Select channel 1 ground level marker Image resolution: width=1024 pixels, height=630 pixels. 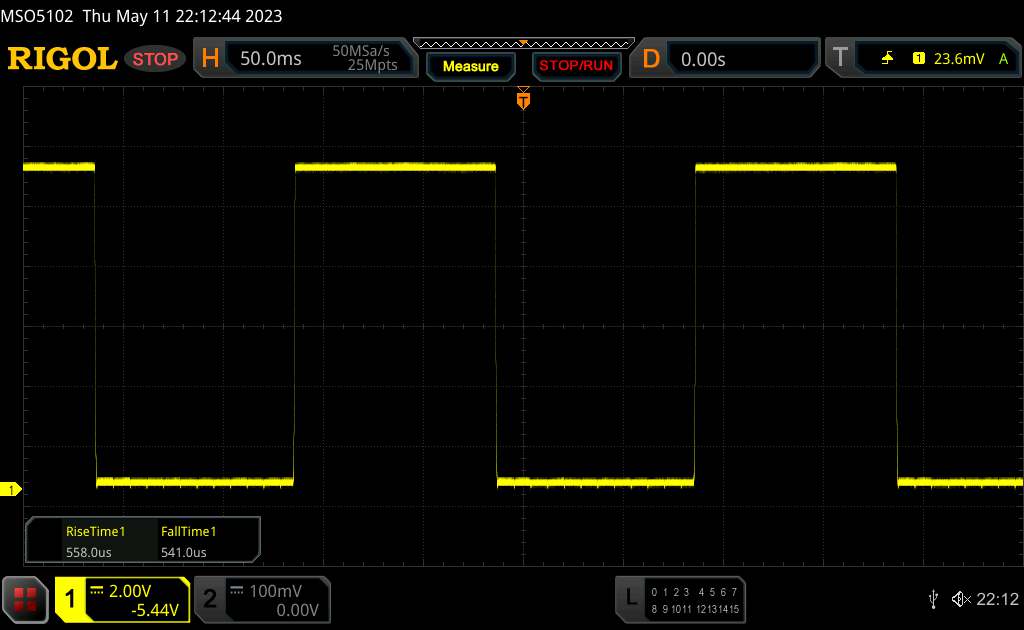coord(10,489)
